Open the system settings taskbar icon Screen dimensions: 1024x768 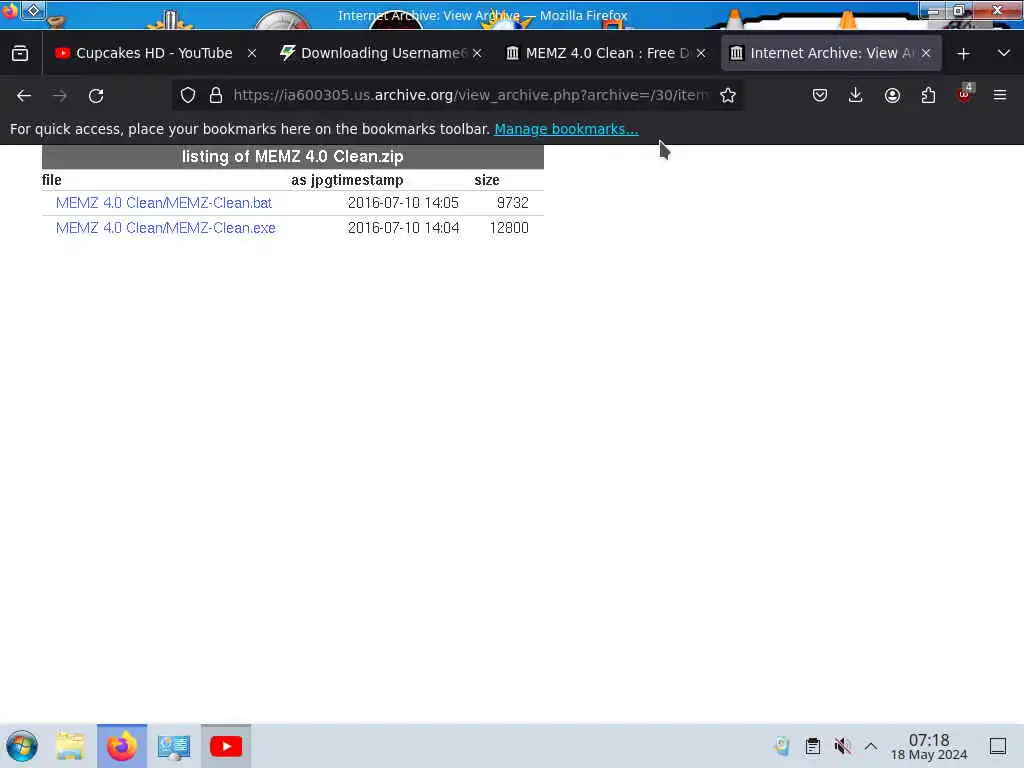tap(174, 746)
